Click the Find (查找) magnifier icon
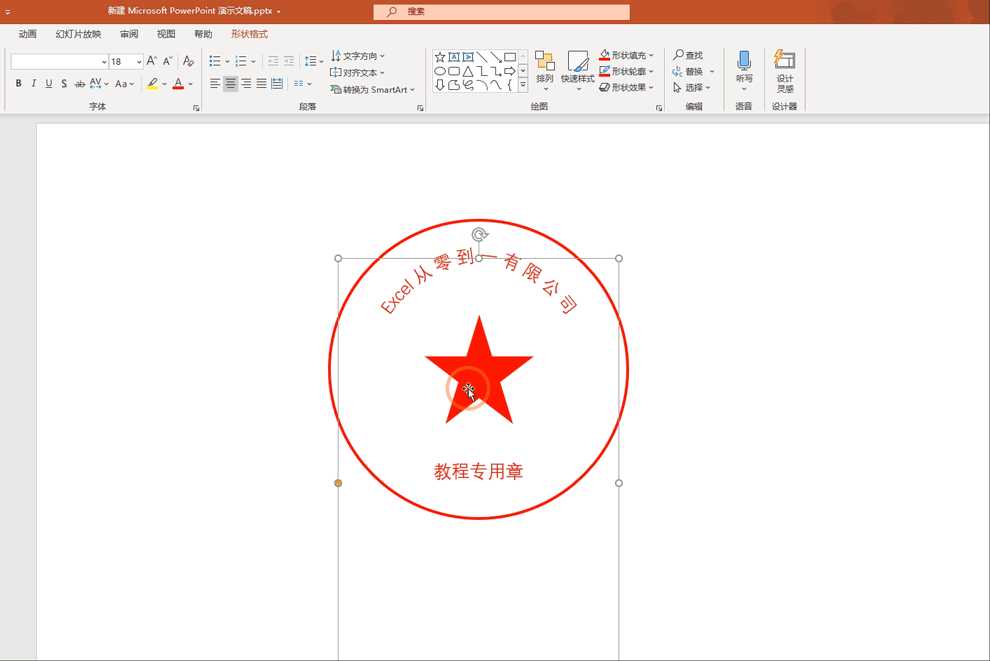 point(679,56)
